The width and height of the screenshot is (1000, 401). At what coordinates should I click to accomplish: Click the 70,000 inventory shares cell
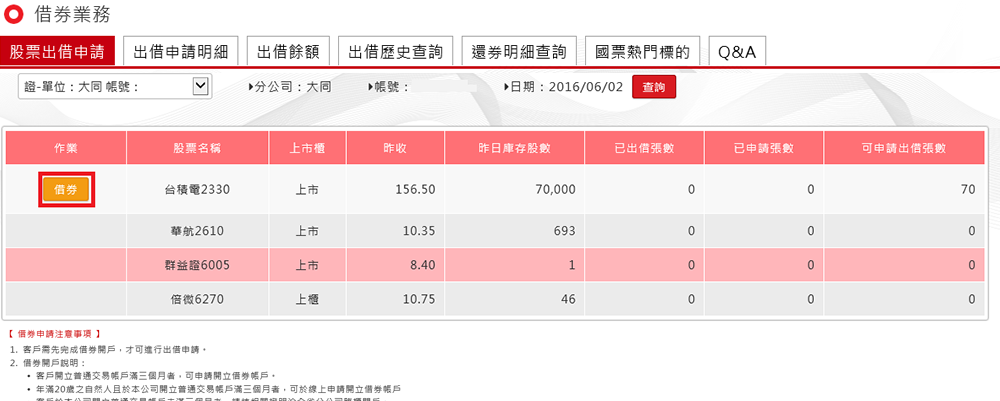(x=515, y=189)
